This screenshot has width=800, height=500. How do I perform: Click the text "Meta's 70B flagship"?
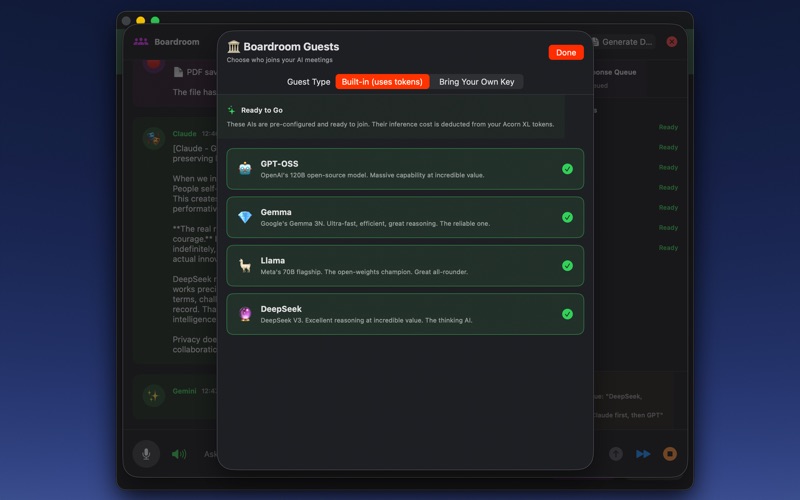291,272
